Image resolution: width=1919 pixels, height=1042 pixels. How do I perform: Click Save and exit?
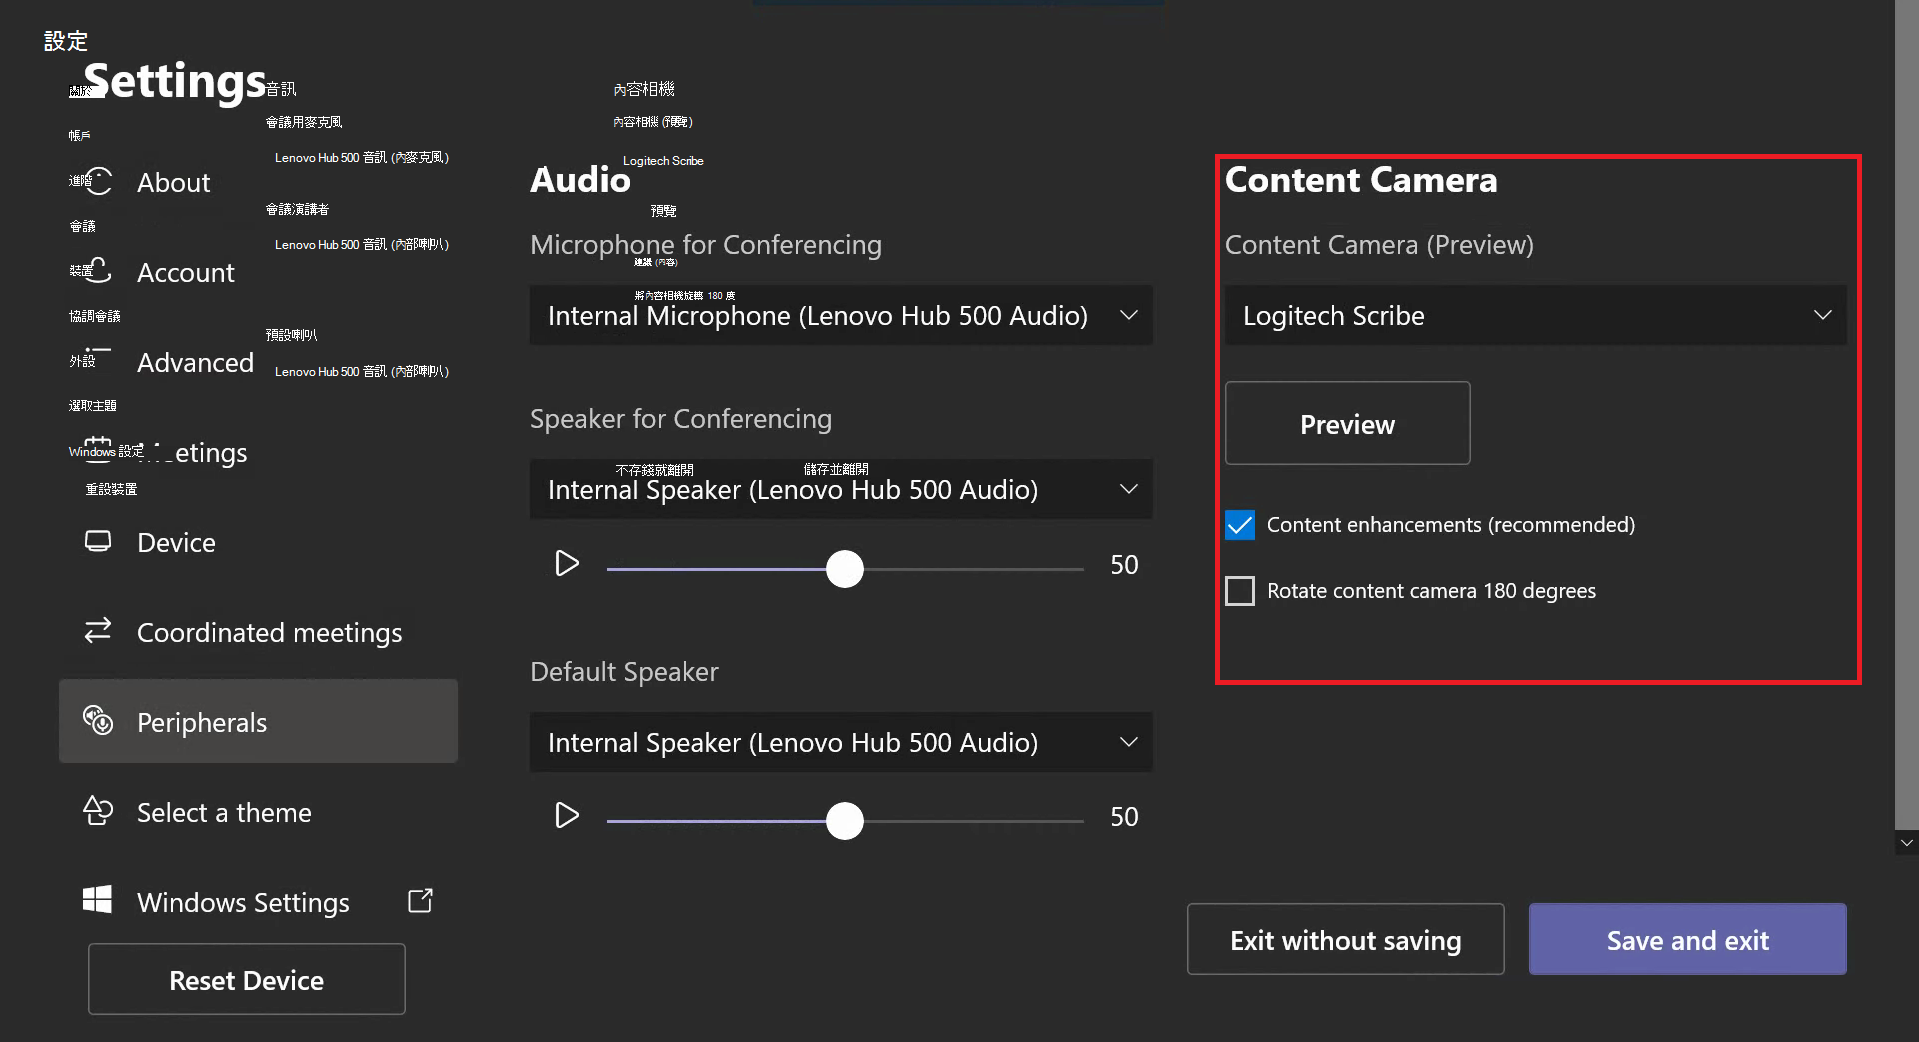pos(1687,939)
